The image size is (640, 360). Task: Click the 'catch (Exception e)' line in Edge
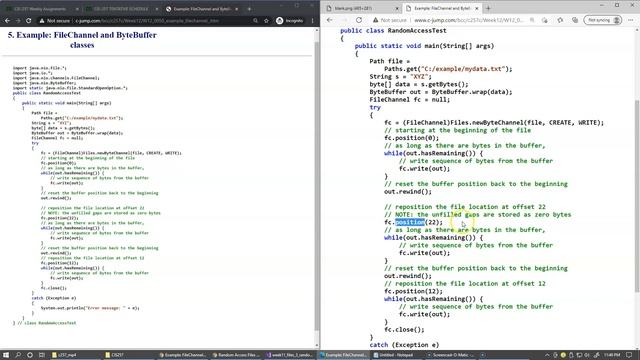[x=404, y=345]
